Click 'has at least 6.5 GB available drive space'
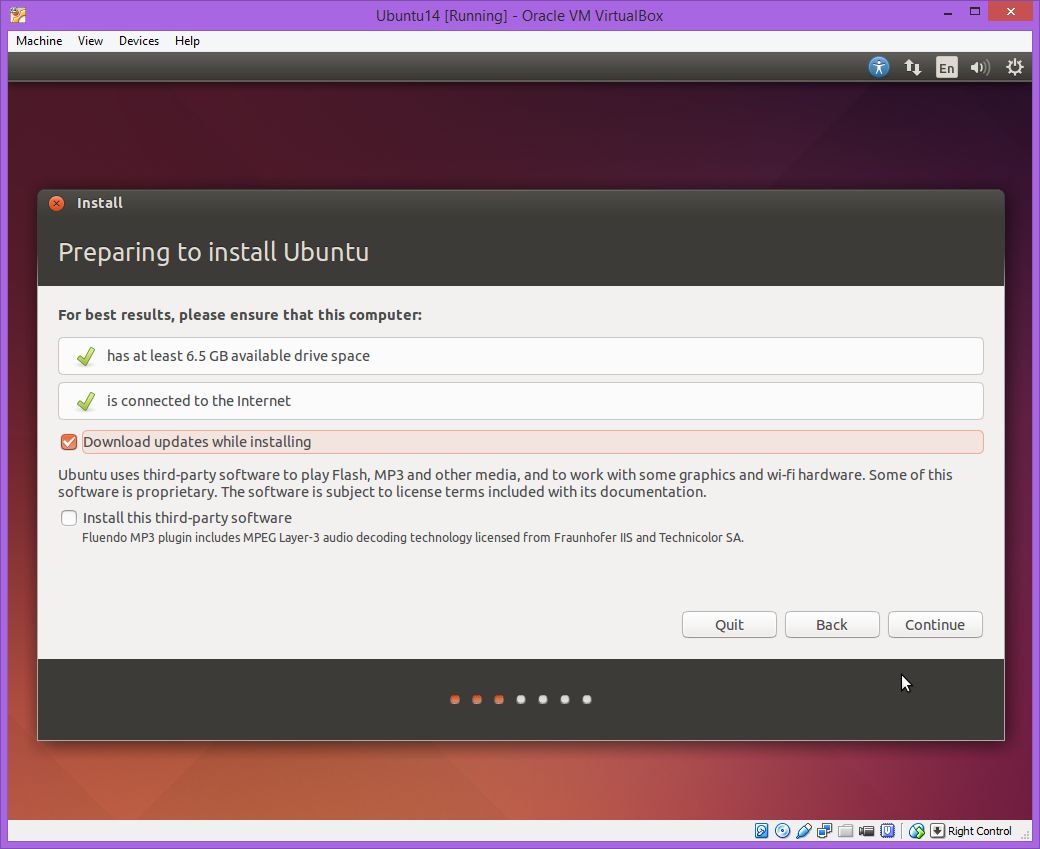The height and width of the screenshot is (849, 1040). click(x=521, y=356)
